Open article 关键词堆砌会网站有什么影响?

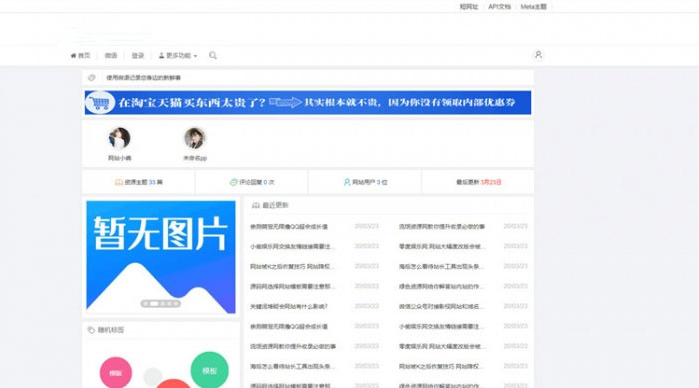(x=289, y=306)
